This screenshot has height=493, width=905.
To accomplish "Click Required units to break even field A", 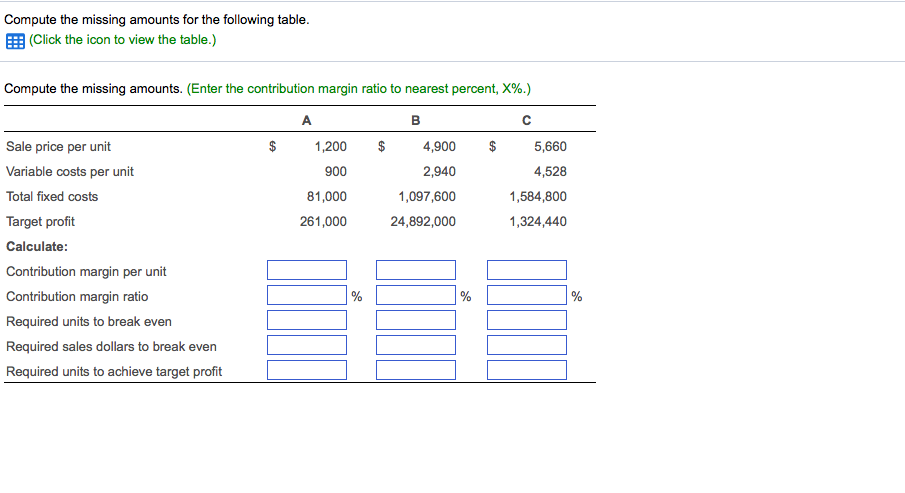I will 307,320.
